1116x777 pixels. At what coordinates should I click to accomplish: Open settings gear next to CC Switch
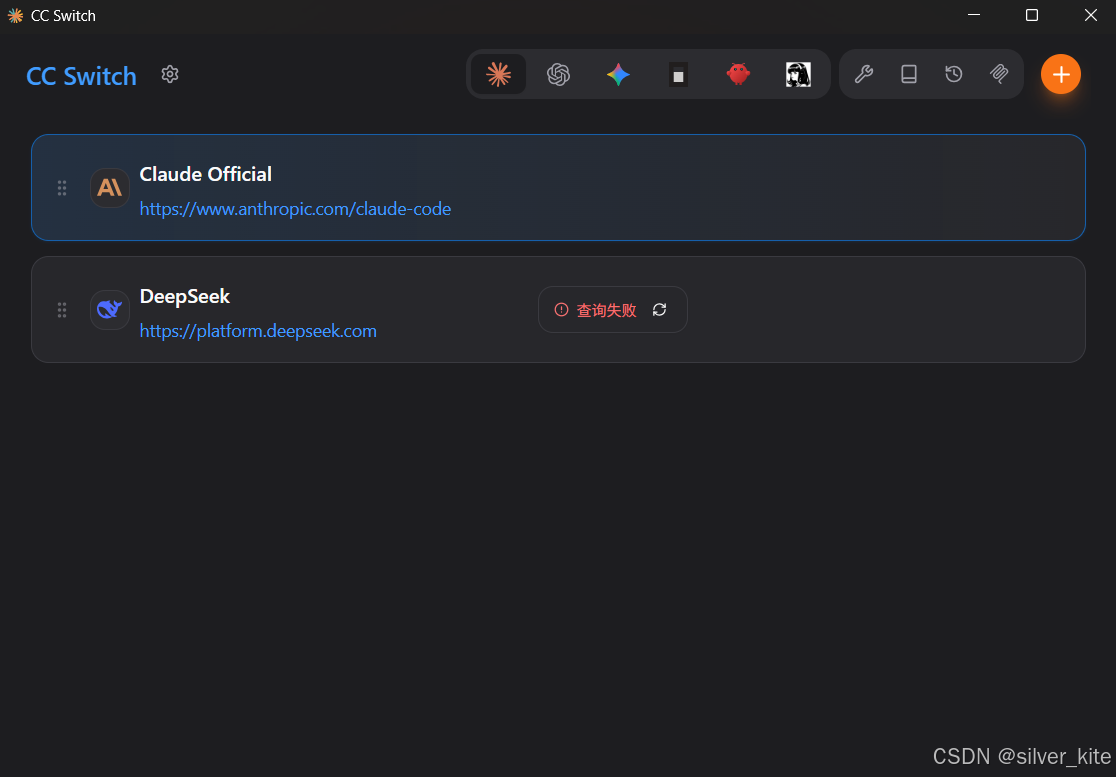(169, 74)
